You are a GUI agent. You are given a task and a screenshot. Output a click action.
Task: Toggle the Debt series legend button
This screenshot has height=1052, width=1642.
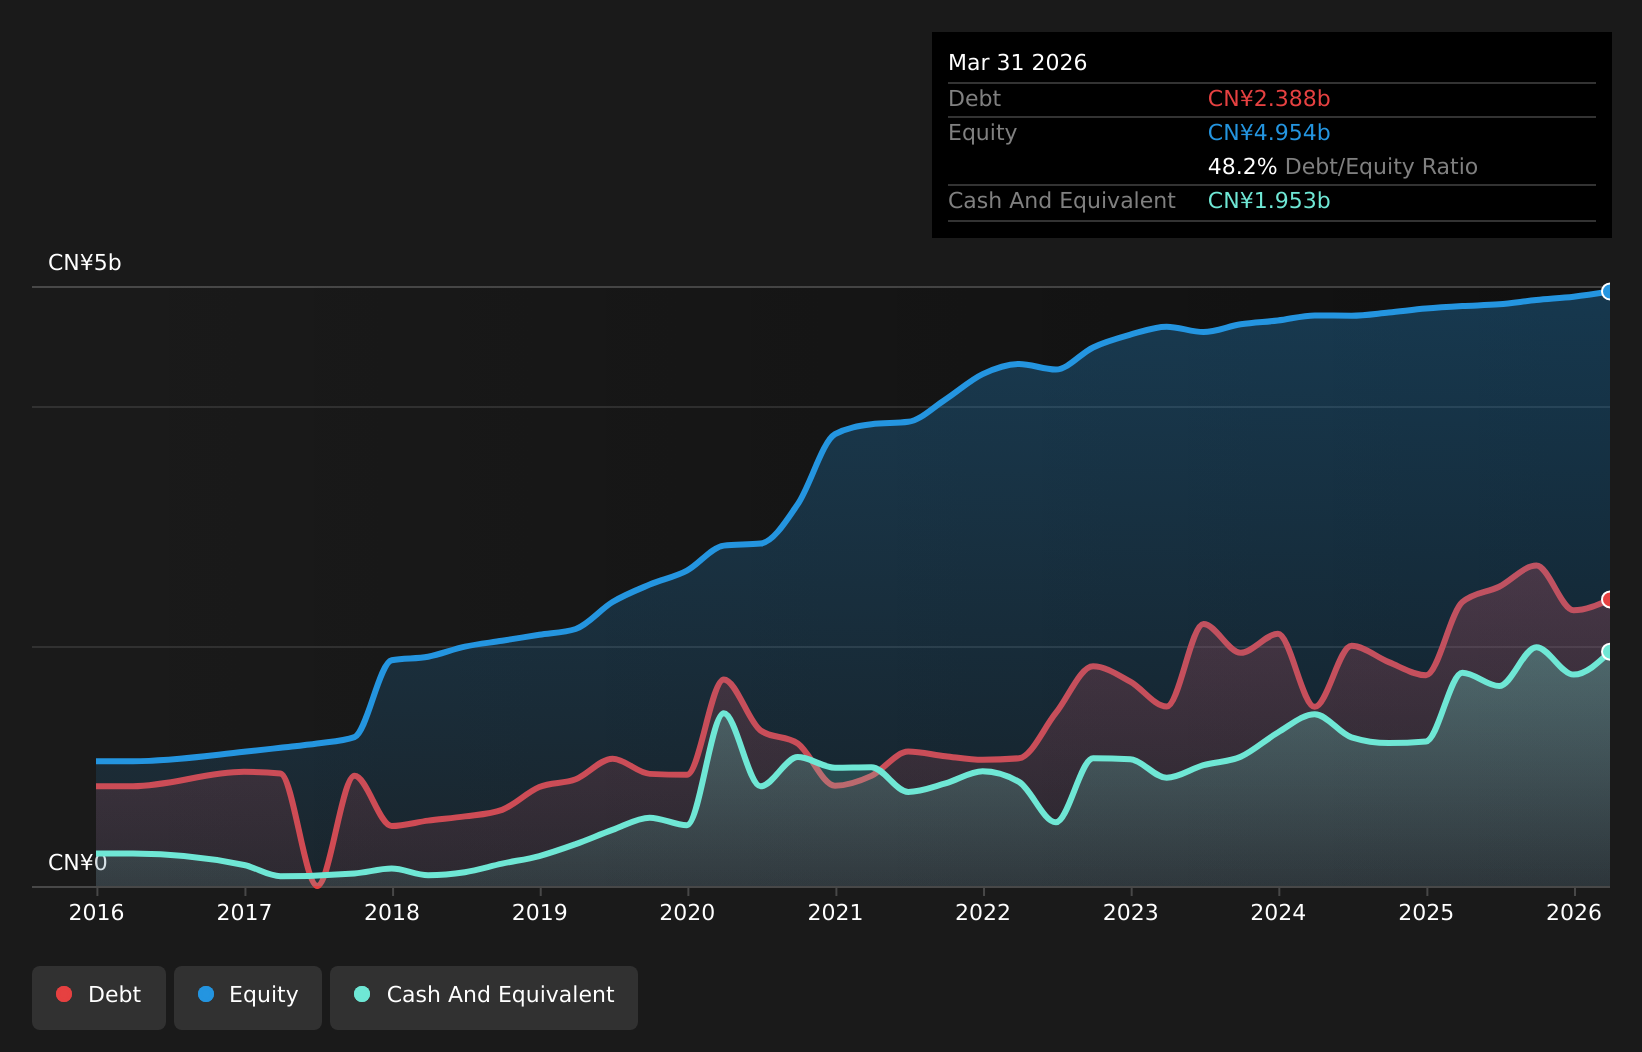(99, 997)
